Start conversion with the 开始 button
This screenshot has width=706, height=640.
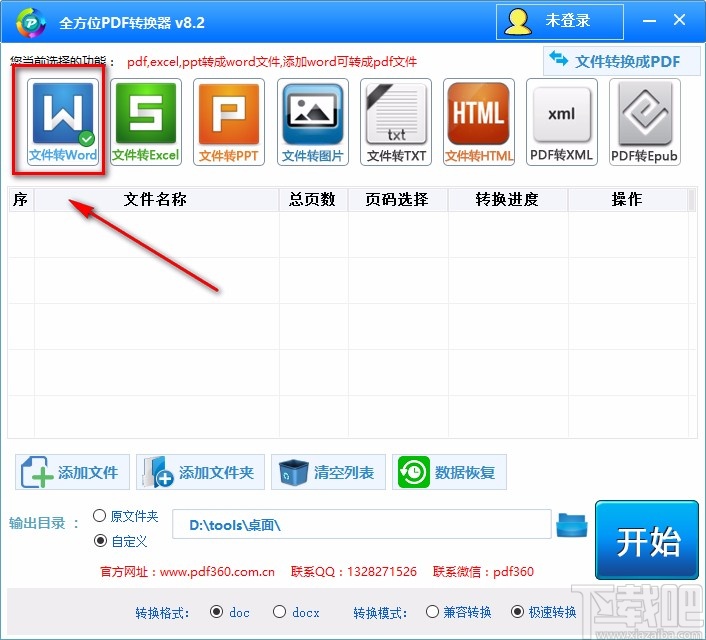[647, 540]
